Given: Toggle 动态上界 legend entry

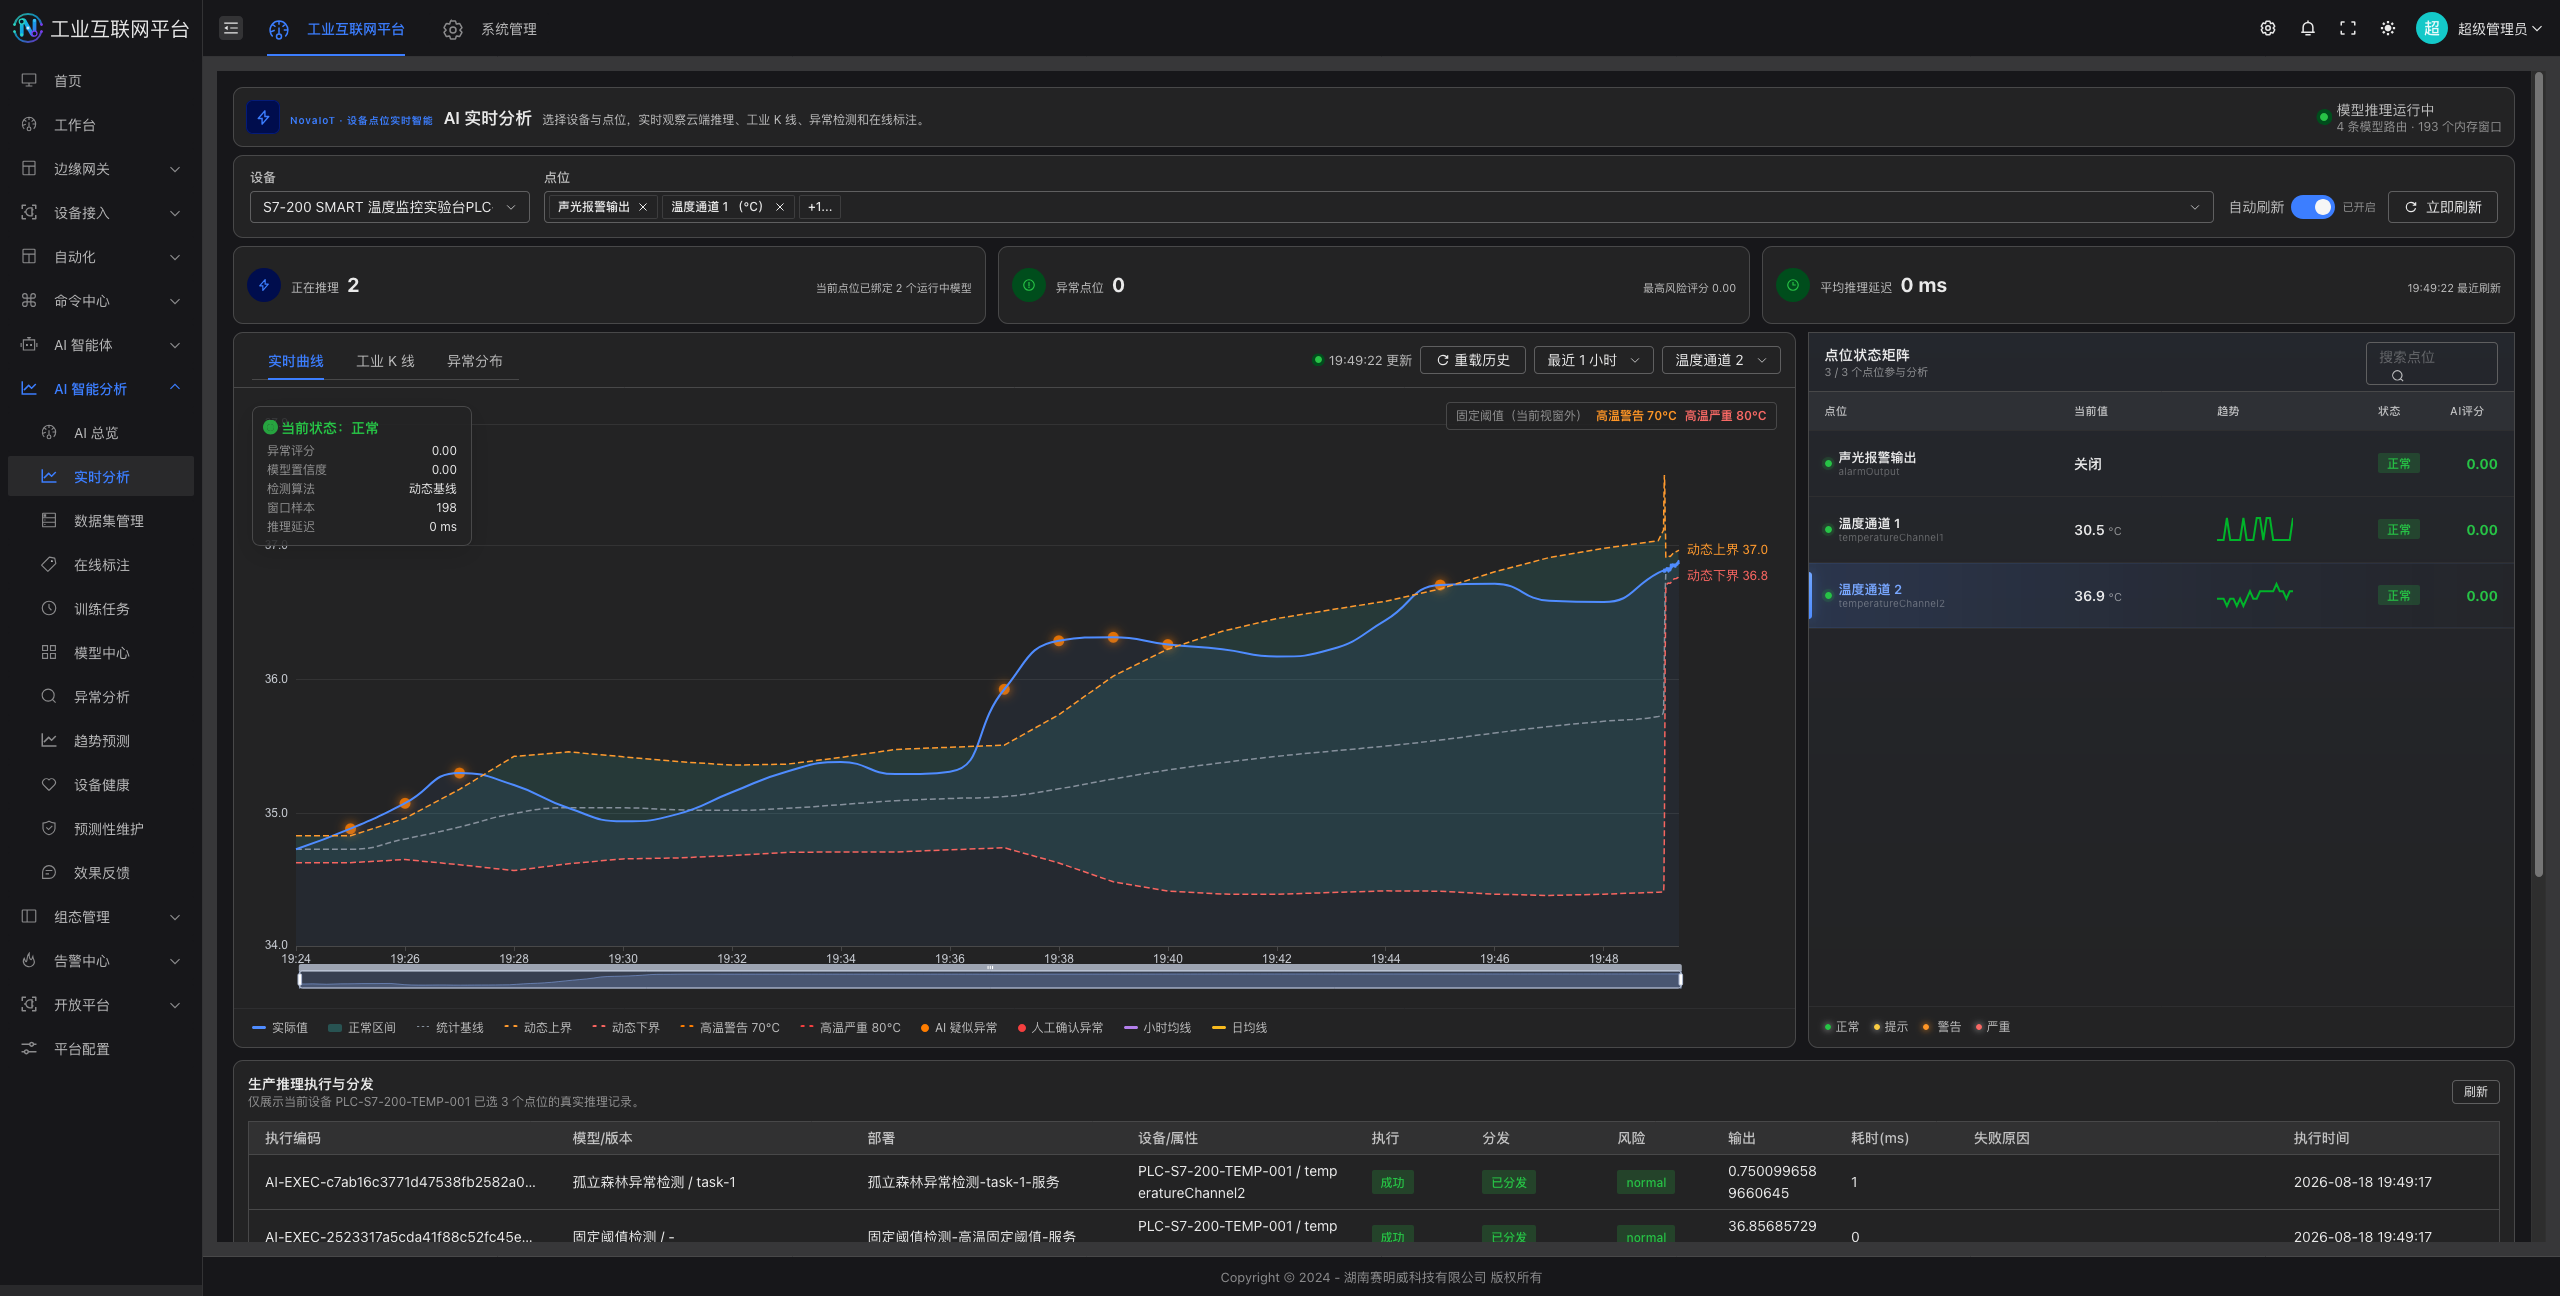Looking at the screenshot, I should 538,1027.
